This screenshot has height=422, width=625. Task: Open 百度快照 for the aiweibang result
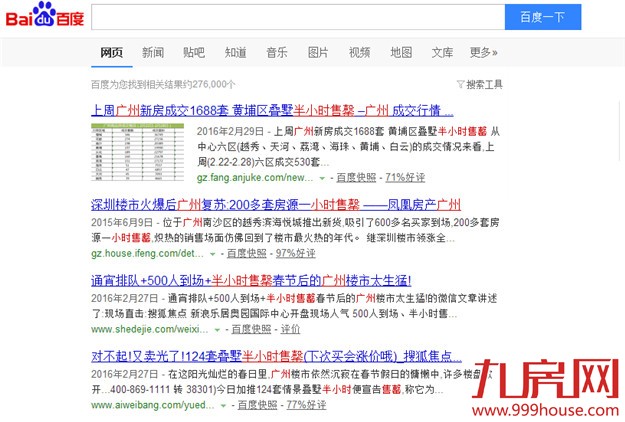point(257,405)
